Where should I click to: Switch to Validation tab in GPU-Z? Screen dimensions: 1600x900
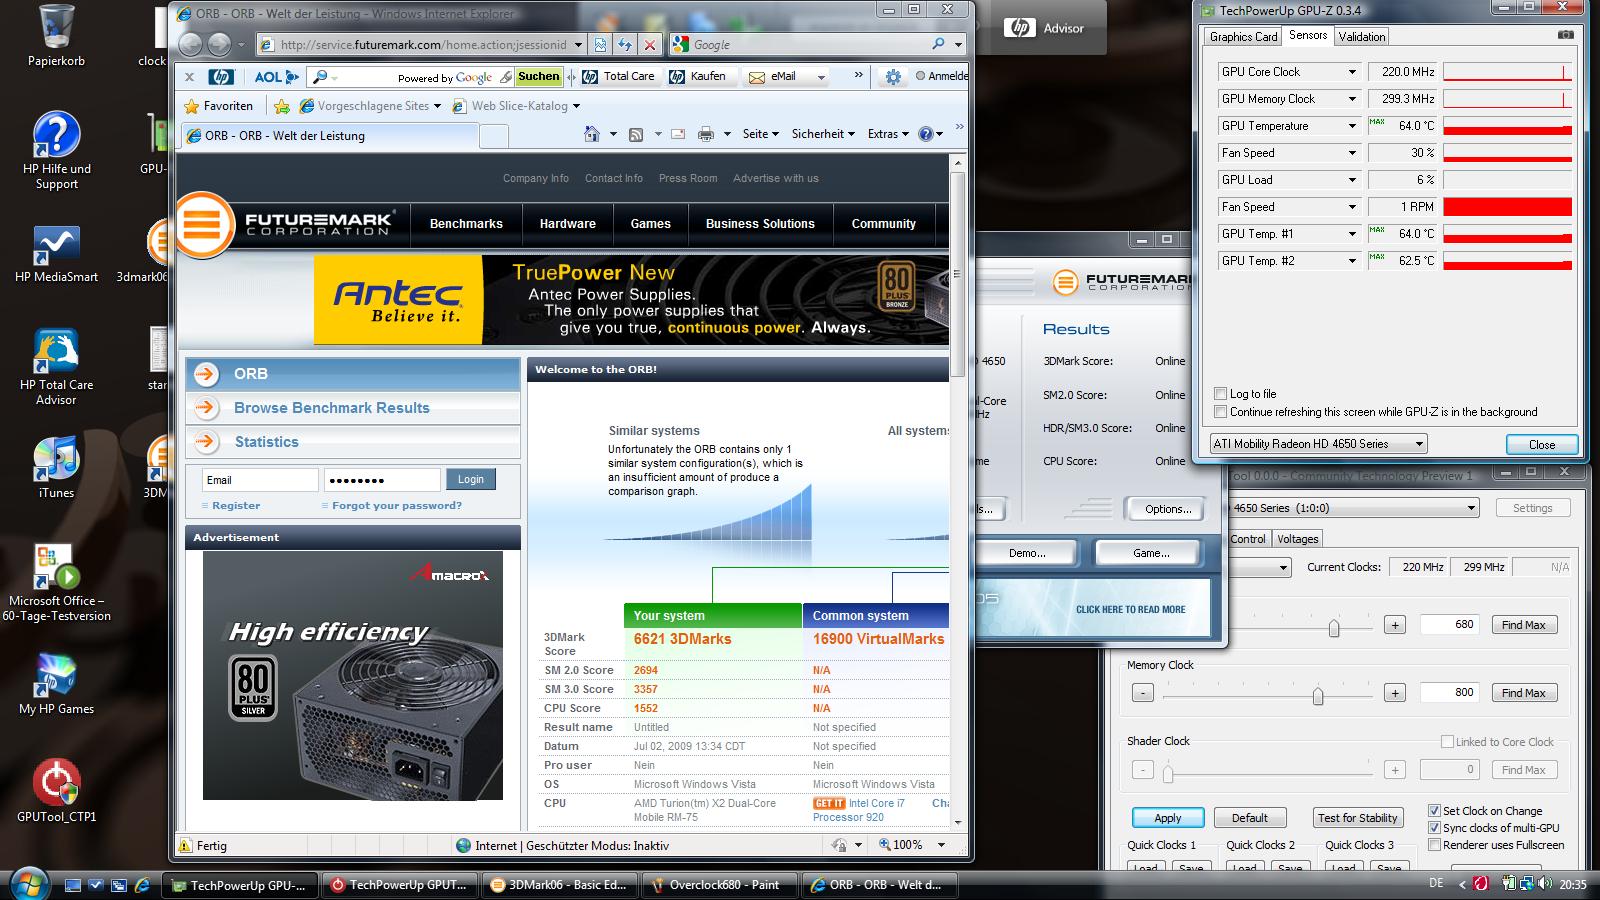coord(1362,37)
